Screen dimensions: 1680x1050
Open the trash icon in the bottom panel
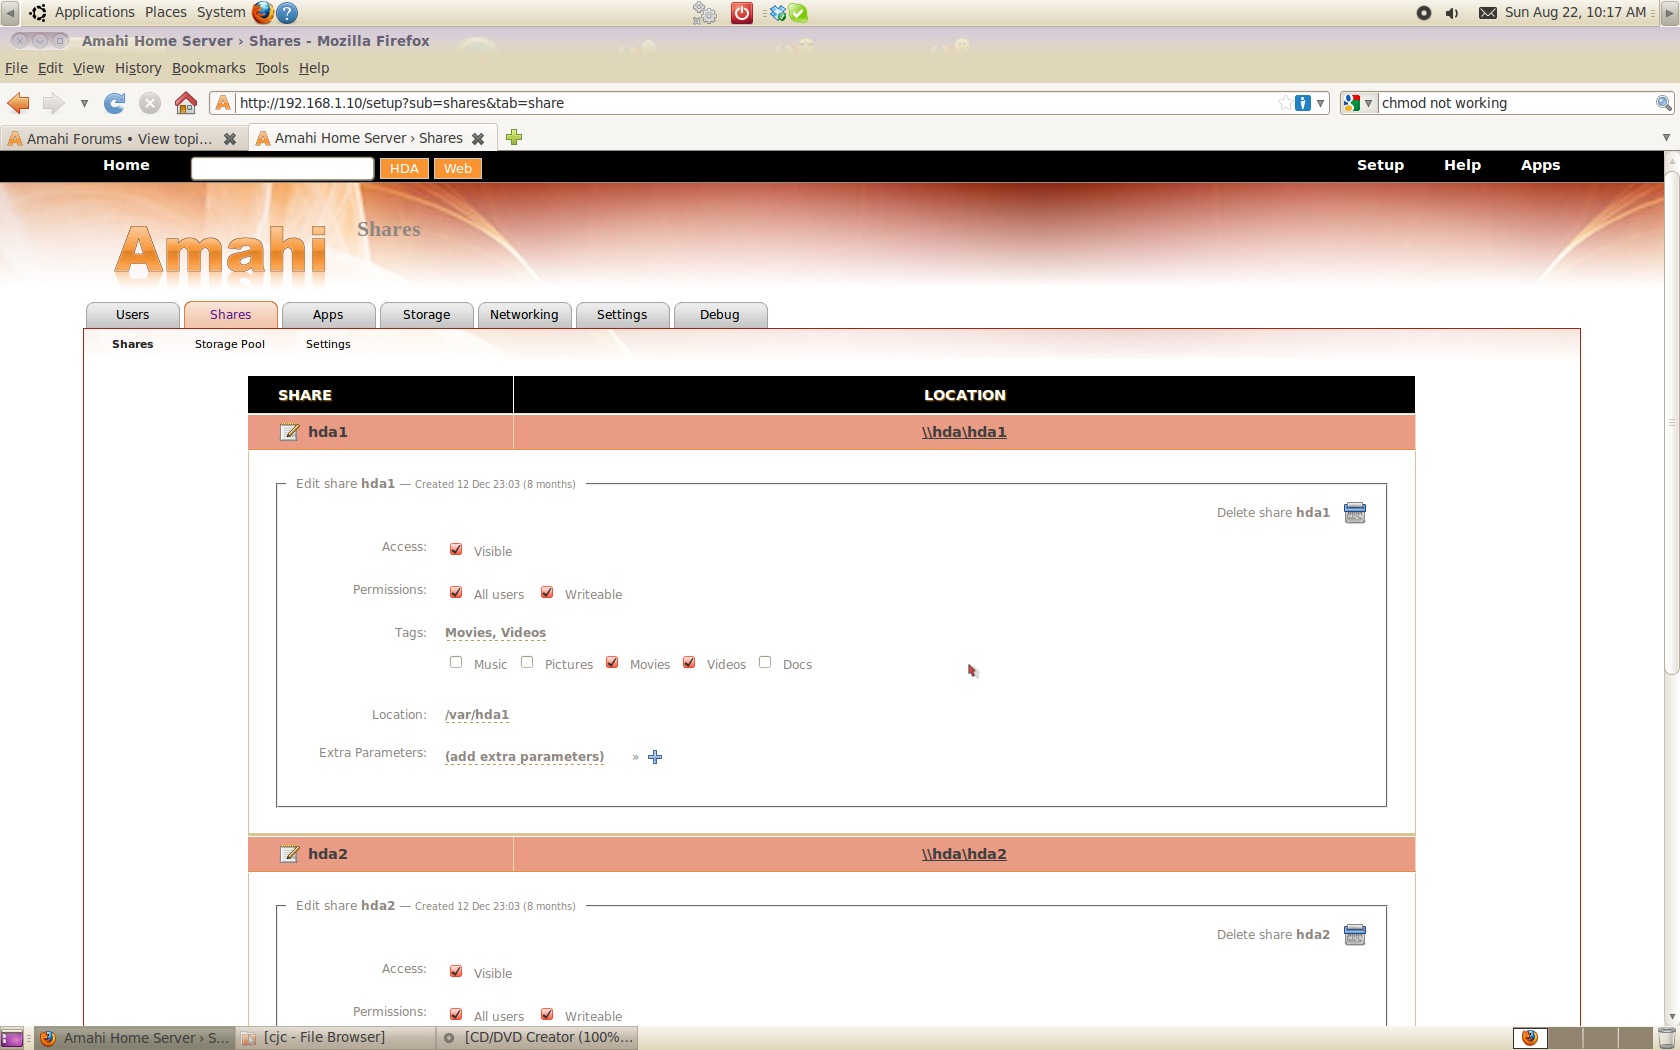(1667, 1038)
